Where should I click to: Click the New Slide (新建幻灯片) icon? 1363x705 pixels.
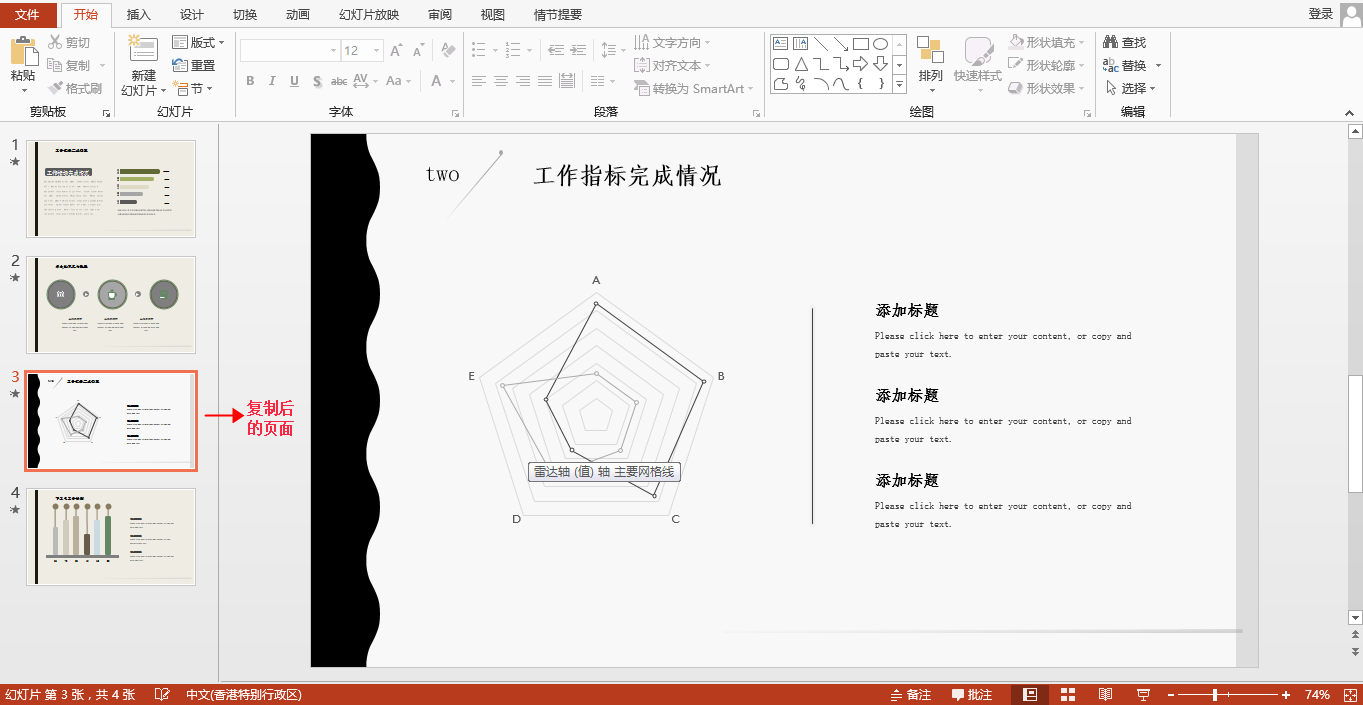(x=143, y=52)
